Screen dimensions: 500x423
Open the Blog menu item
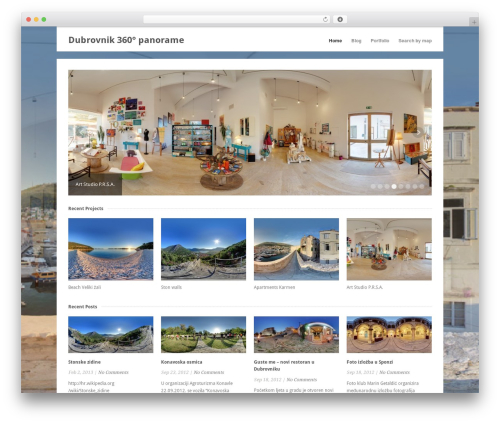tap(356, 41)
